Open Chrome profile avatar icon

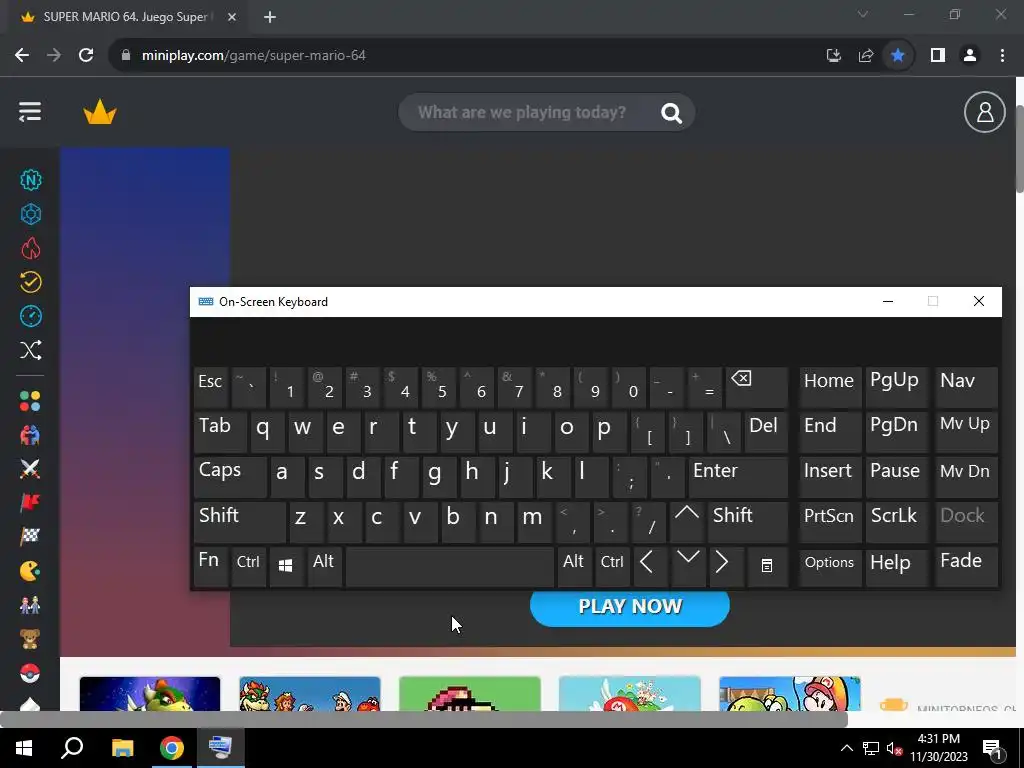point(970,56)
